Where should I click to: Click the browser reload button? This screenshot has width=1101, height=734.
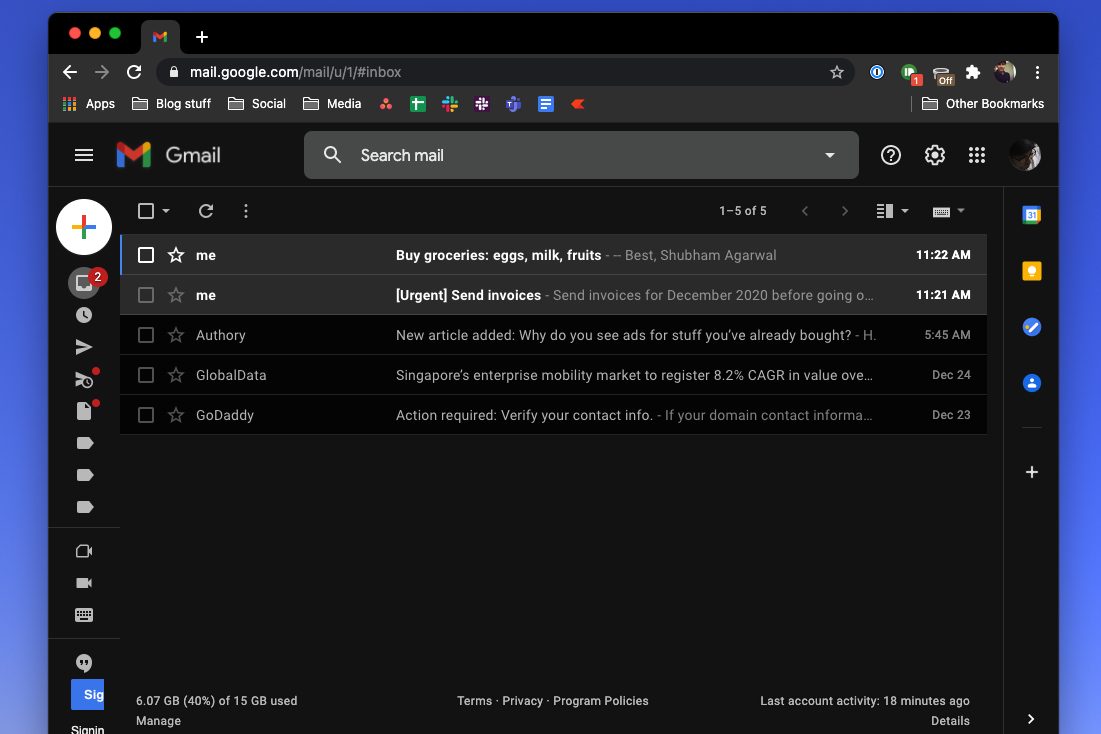pos(134,72)
